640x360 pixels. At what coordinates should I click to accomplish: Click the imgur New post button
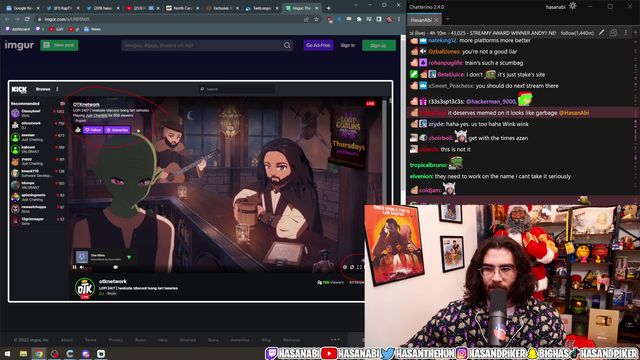(59, 45)
